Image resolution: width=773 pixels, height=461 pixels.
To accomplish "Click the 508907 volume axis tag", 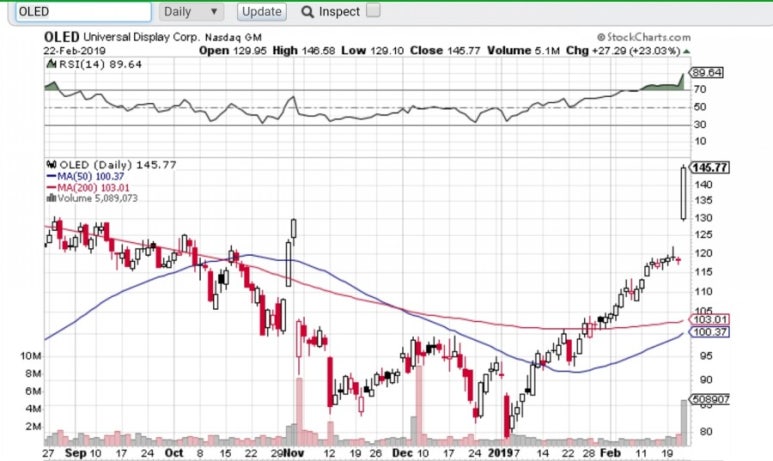I will coord(710,399).
